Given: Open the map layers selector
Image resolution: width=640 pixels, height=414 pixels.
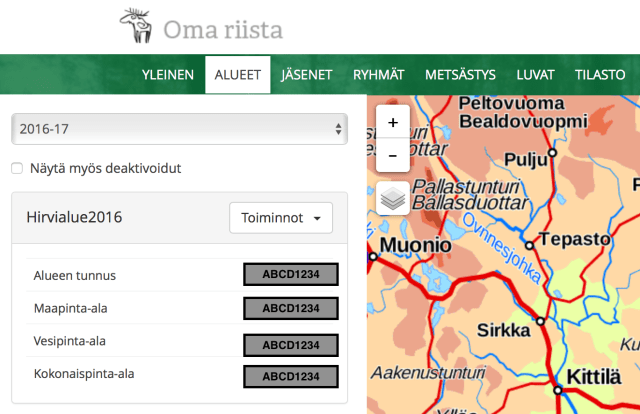Looking at the screenshot, I should click(x=393, y=198).
